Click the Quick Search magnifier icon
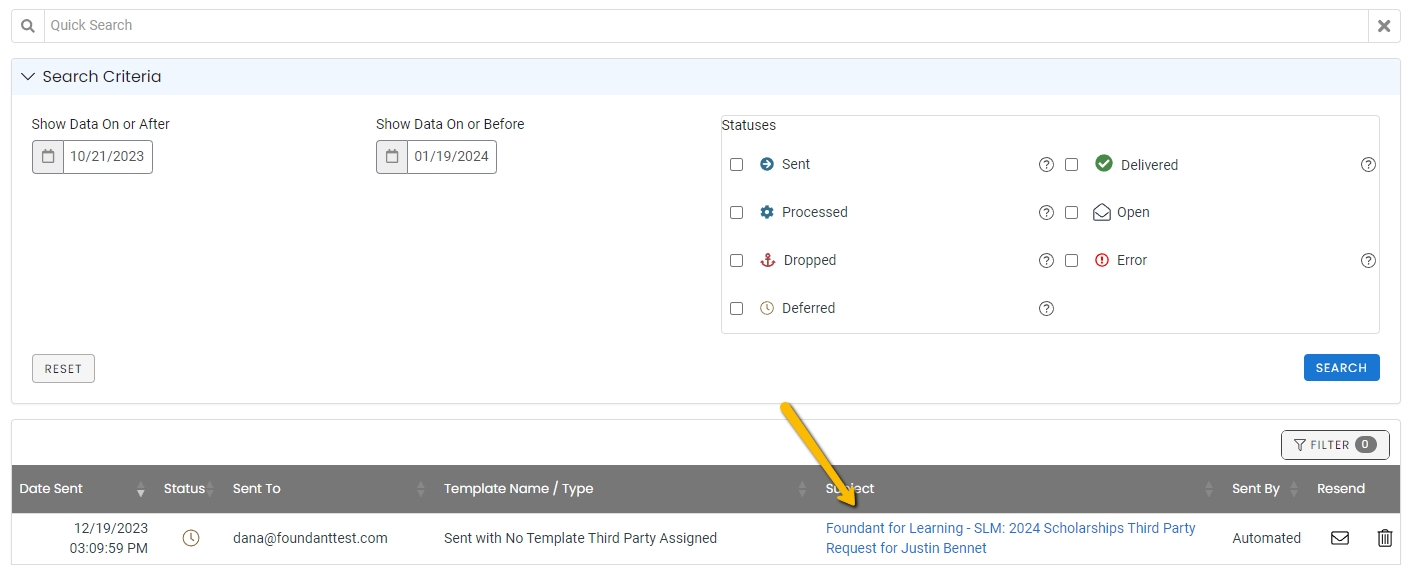The width and height of the screenshot is (1408, 565). coord(28,26)
